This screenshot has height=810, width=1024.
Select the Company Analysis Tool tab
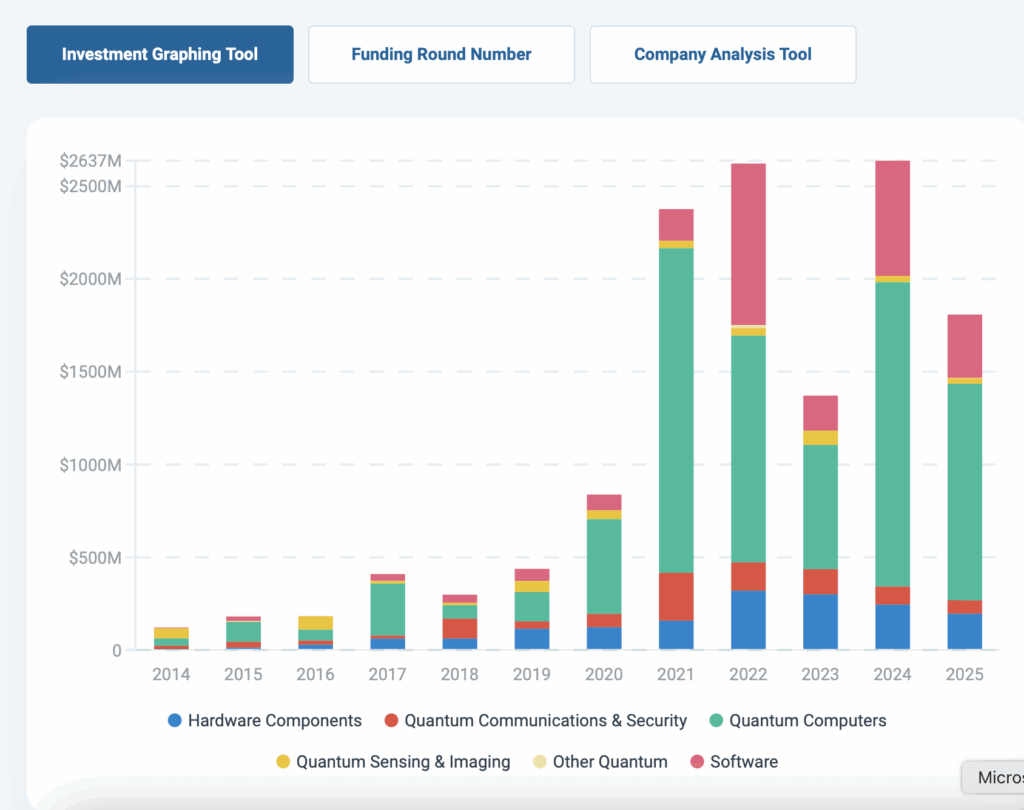click(x=722, y=54)
